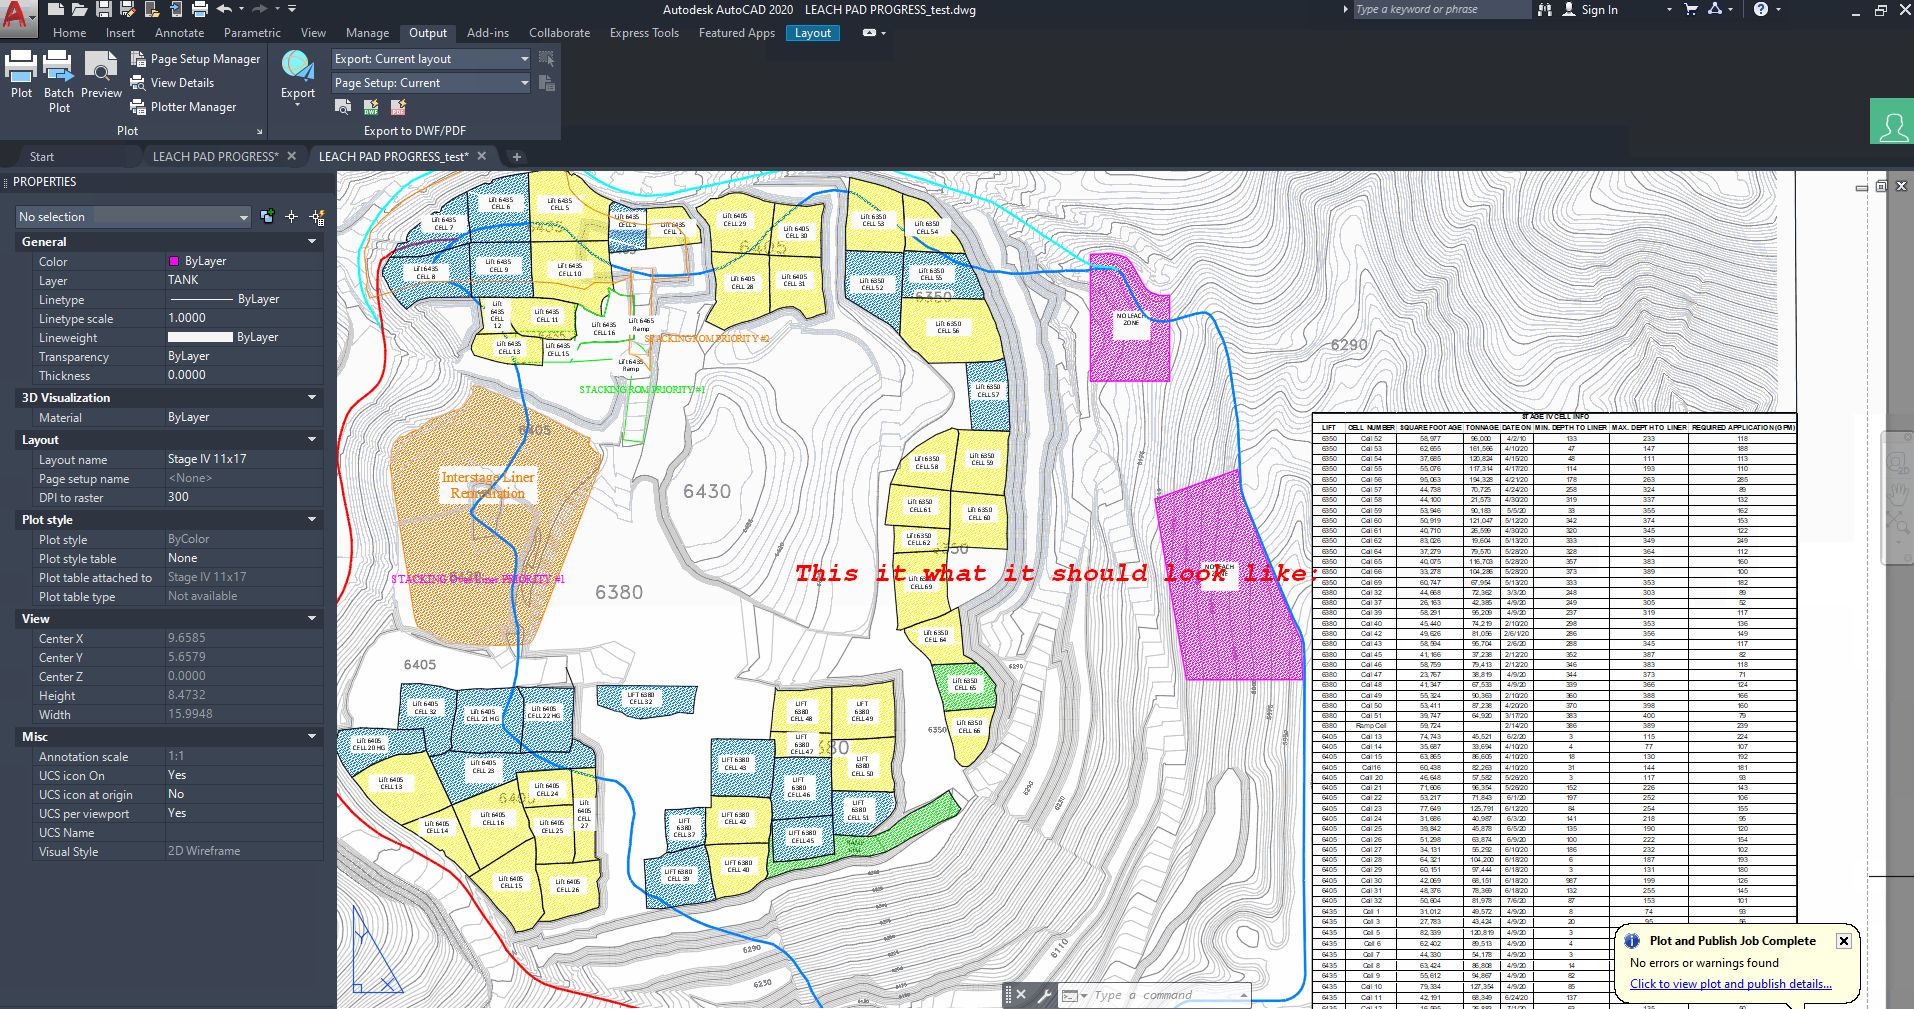
Task: Click the export to PDF icon
Action: click(x=398, y=107)
